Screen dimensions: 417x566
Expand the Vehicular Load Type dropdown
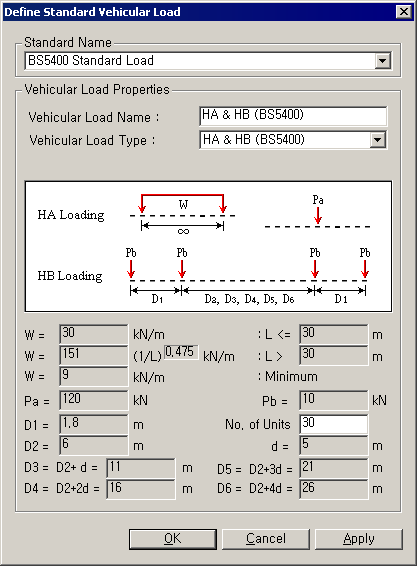tap(377, 140)
